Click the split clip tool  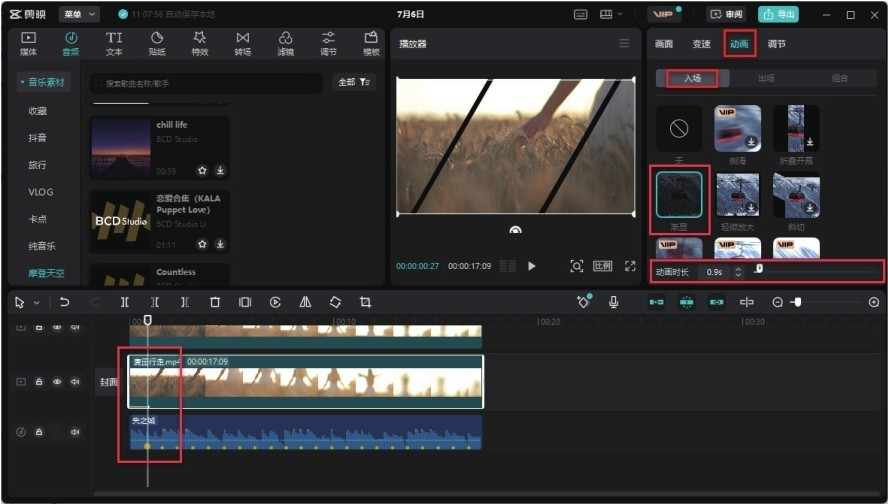pyautogui.click(x=125, y=302)
